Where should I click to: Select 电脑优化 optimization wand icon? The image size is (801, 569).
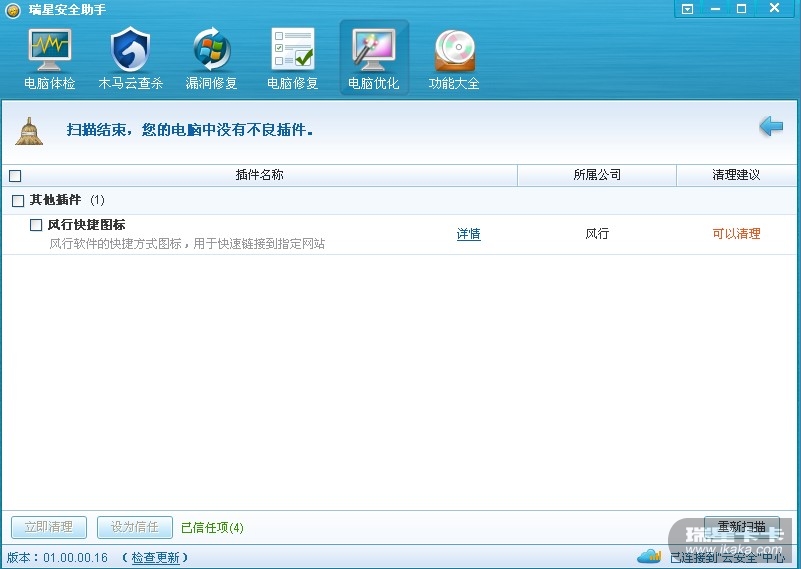click(x=374, y=58)
